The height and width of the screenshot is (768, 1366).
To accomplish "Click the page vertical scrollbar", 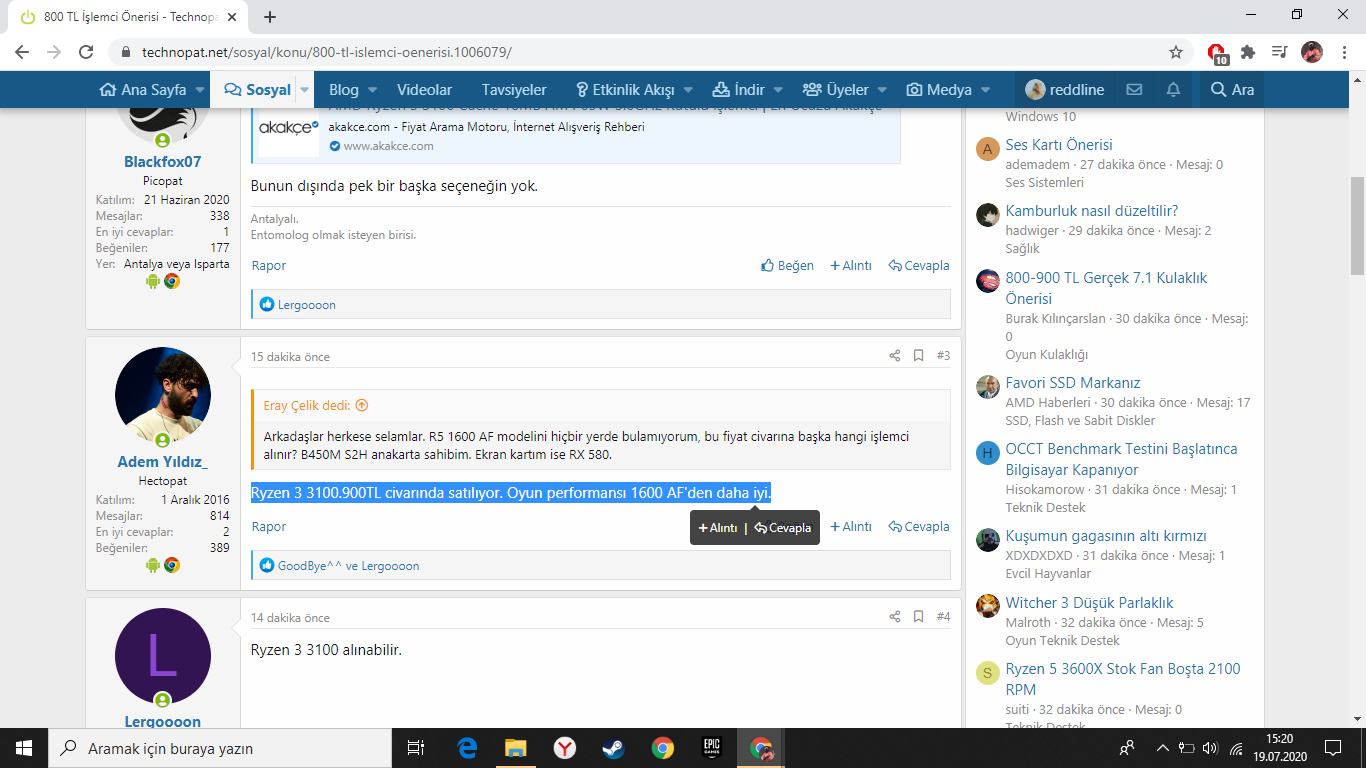I will click(1357, 226).
